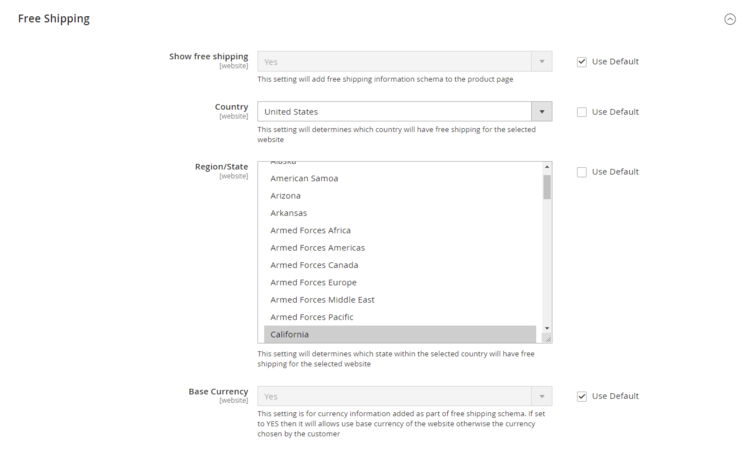This screenshot has height=452, width=750.
Task: Toggle Use Default for Base Currency
Action: tap(582, 396)
